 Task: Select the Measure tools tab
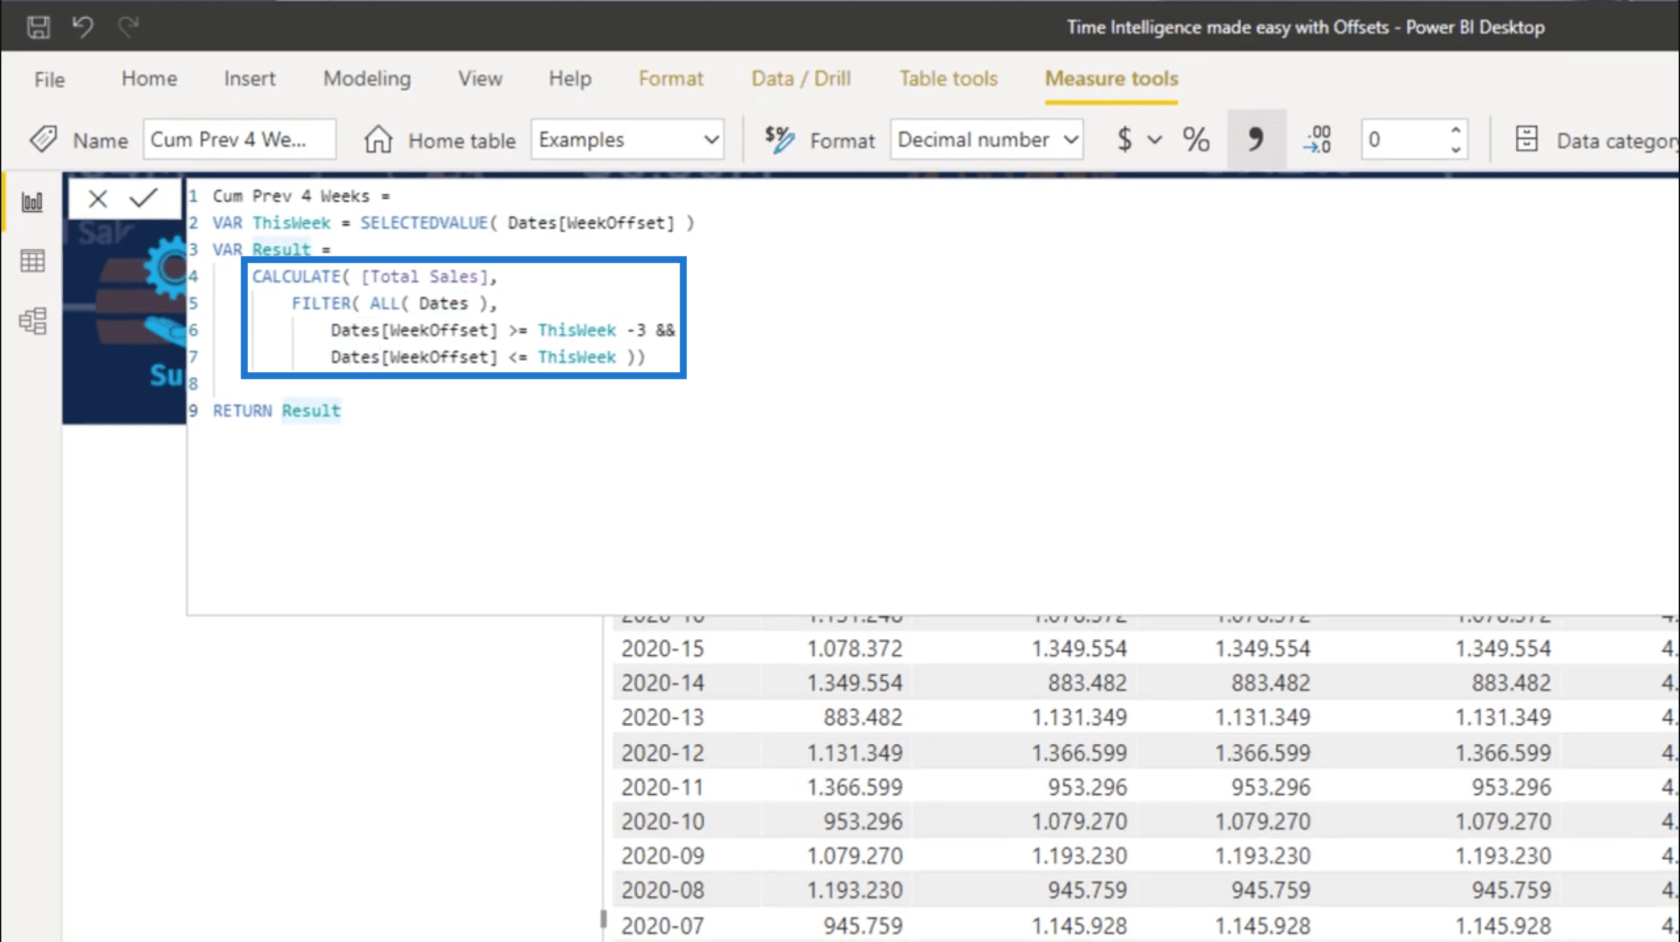(1112, 79)
